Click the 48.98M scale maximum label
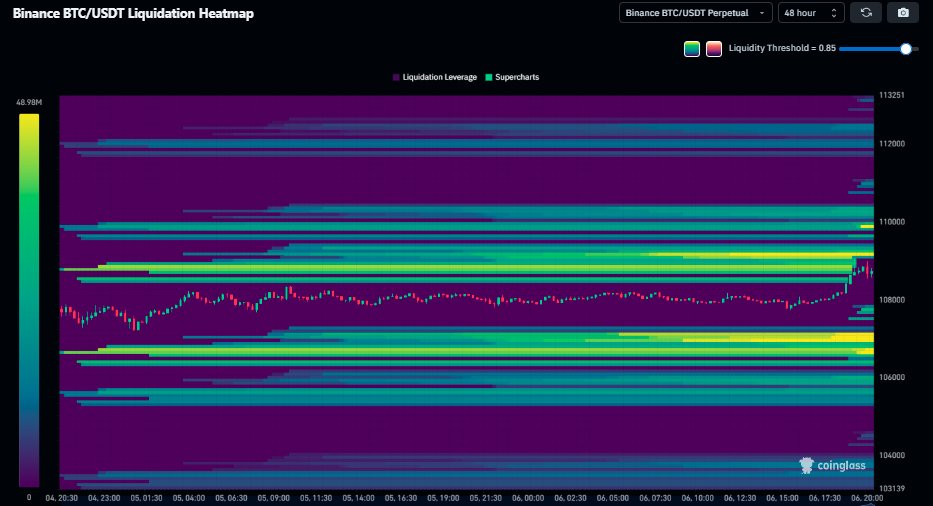Screen dimensions: 933x506 29,102
